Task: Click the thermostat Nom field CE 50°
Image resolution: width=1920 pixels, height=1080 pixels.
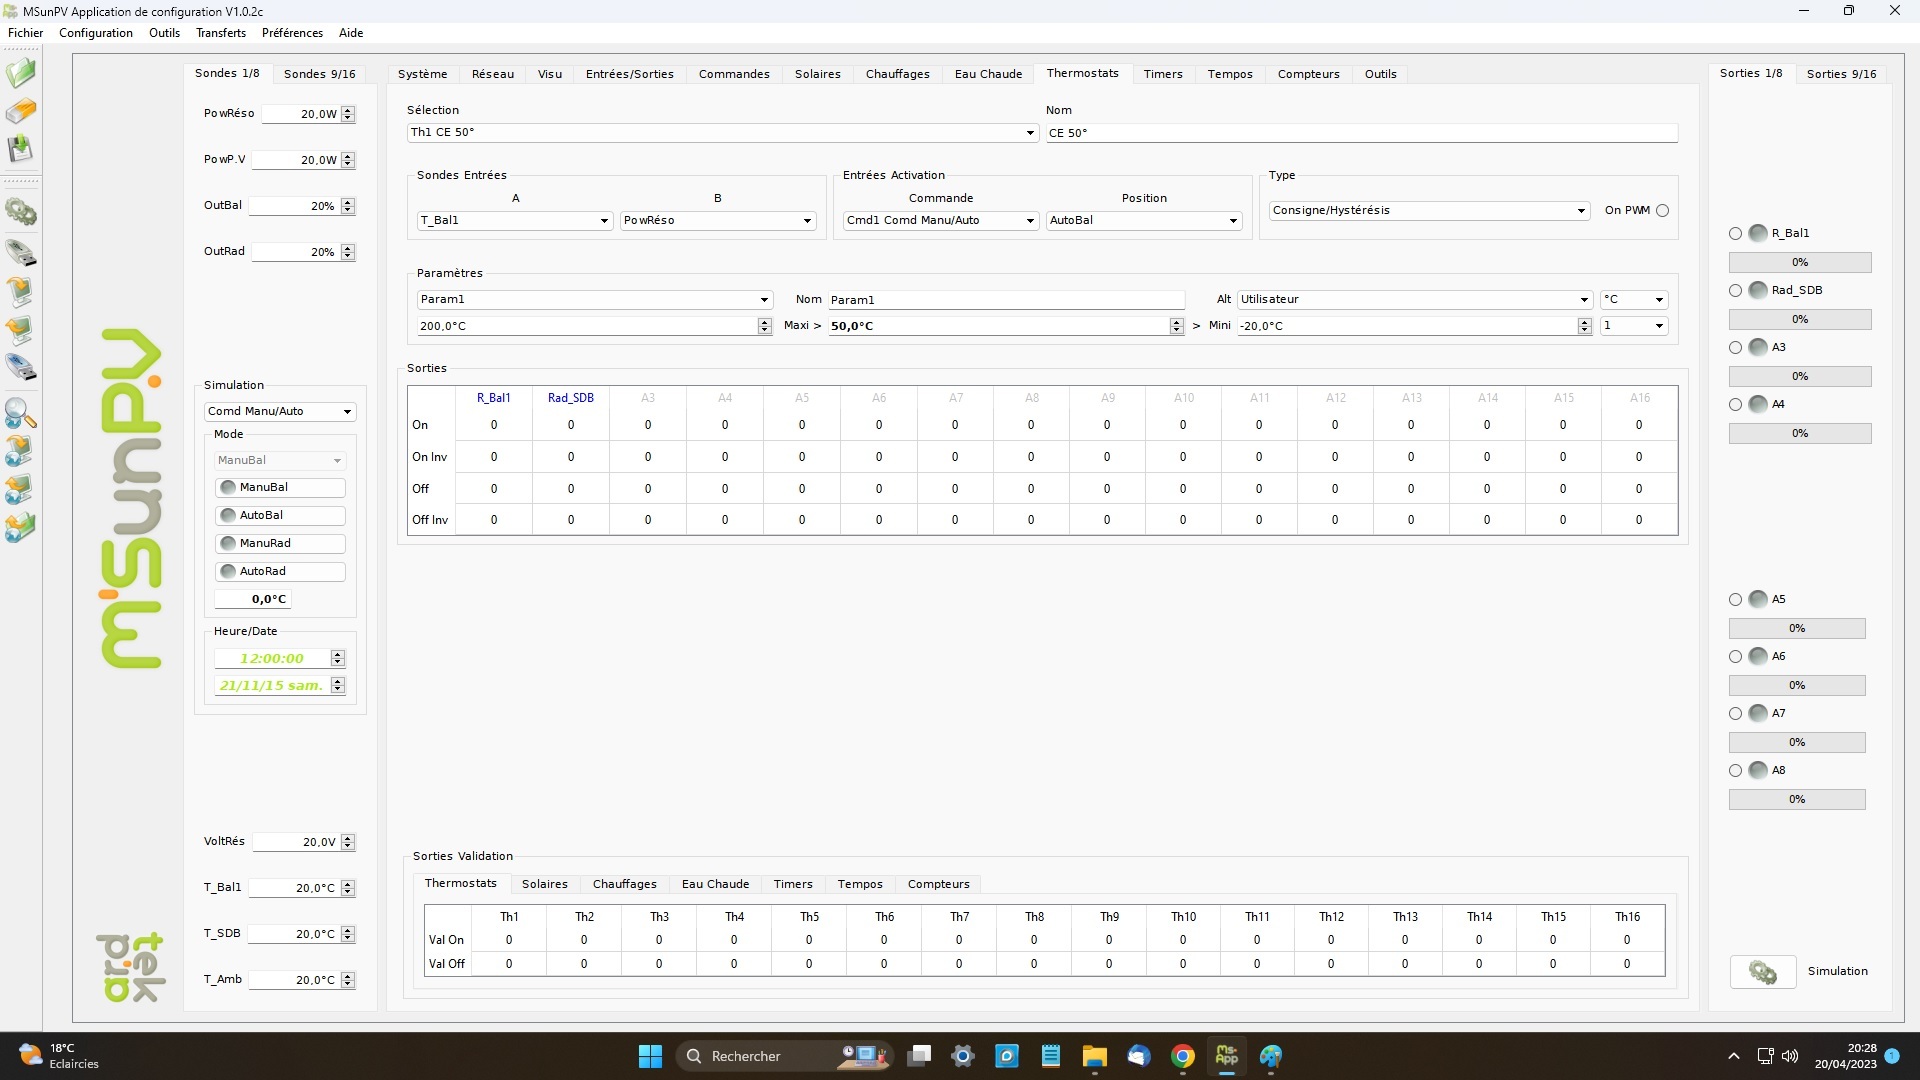Action: (1360, 133)
